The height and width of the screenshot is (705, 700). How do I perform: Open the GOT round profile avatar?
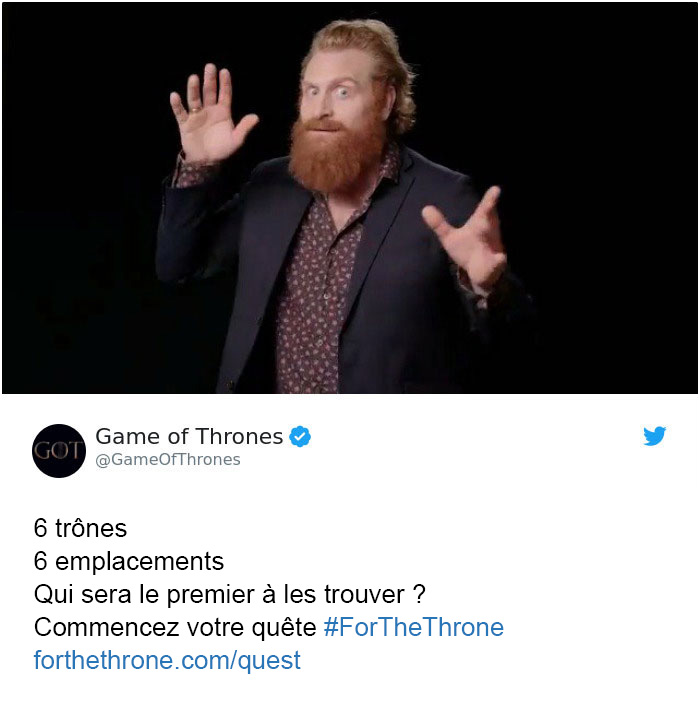59,451
